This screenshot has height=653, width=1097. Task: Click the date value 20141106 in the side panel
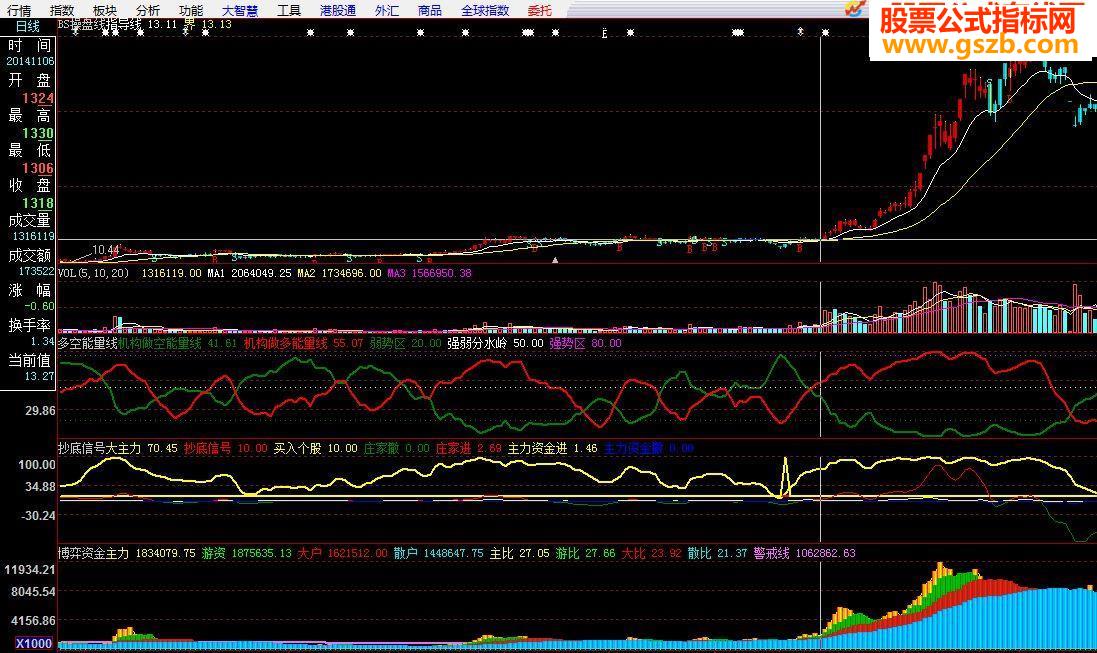pyautogui.click(x=30, y=62)
